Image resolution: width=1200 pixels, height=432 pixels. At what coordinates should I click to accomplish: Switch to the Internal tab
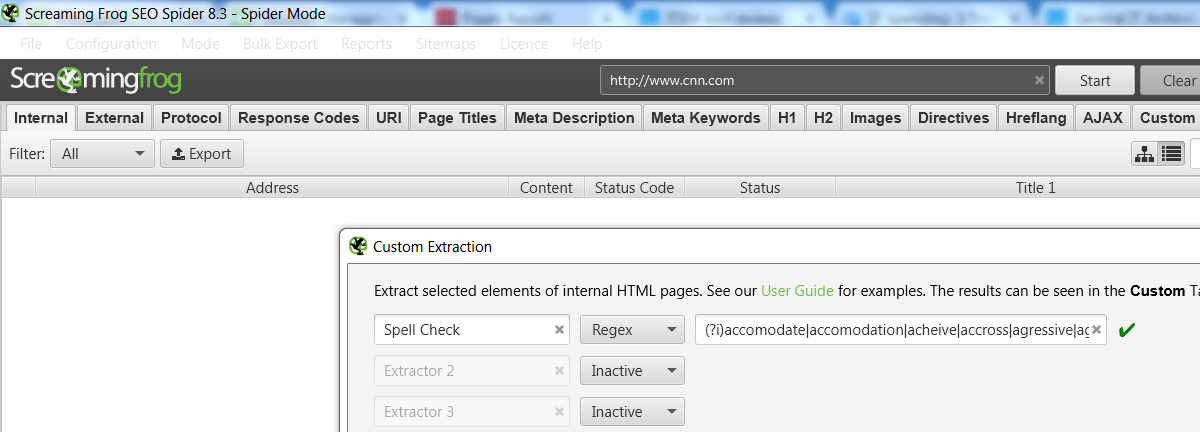pyautogui.click(x=41, y=117)
